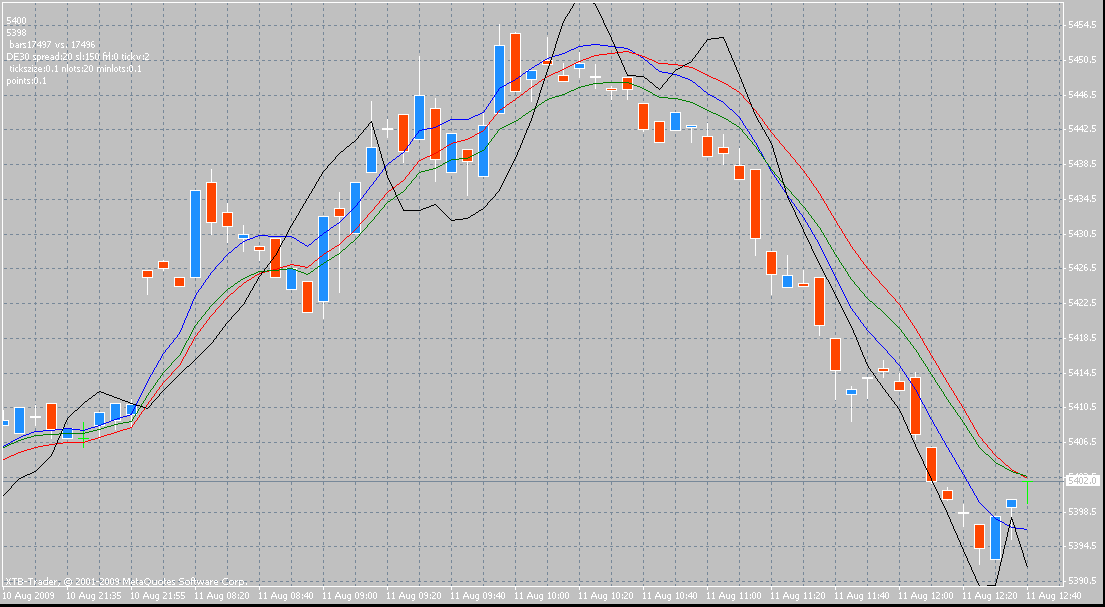Screen dimensions: 1105x607
Task: Click the "11 Aug 11:20" time label
Action: (x=796, y=596)
